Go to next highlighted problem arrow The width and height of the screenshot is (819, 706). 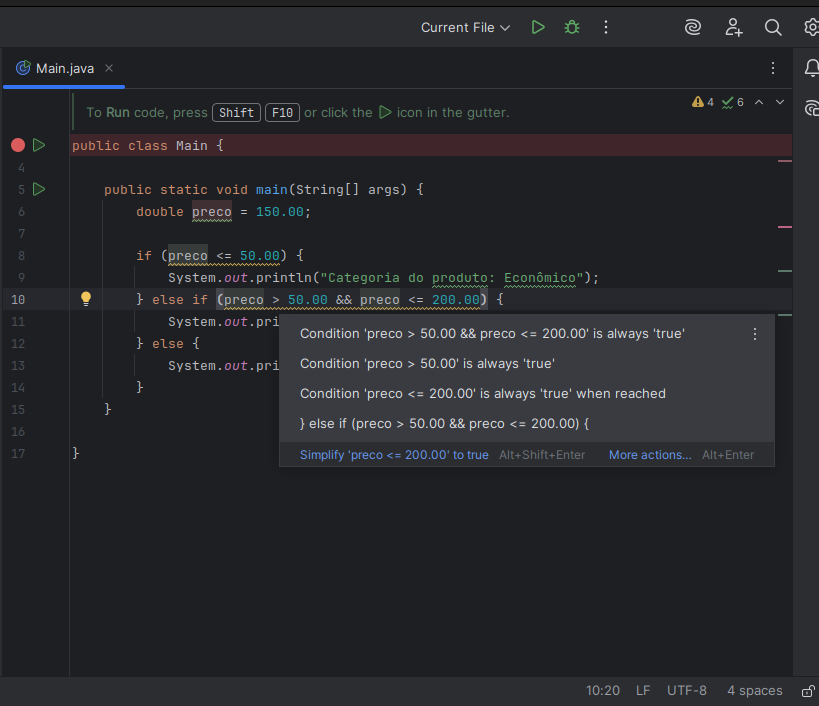click(x=780, y=102)
